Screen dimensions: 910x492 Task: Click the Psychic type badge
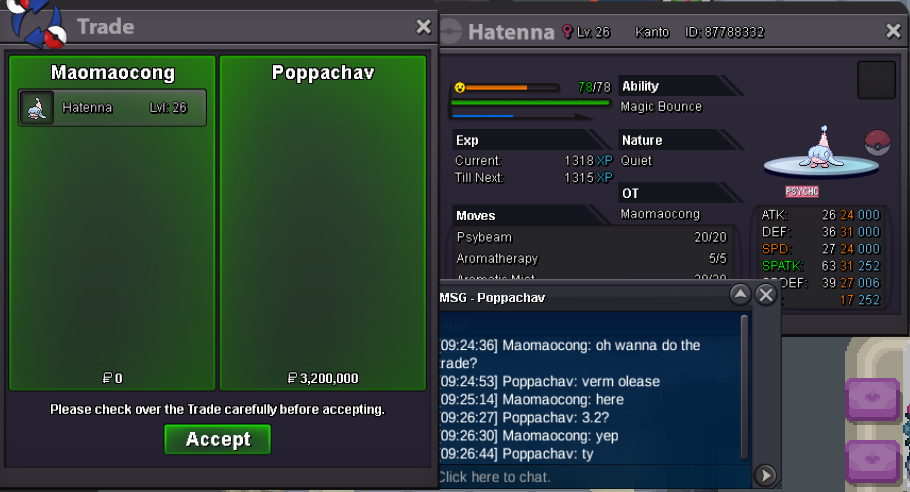coord(802,191)
